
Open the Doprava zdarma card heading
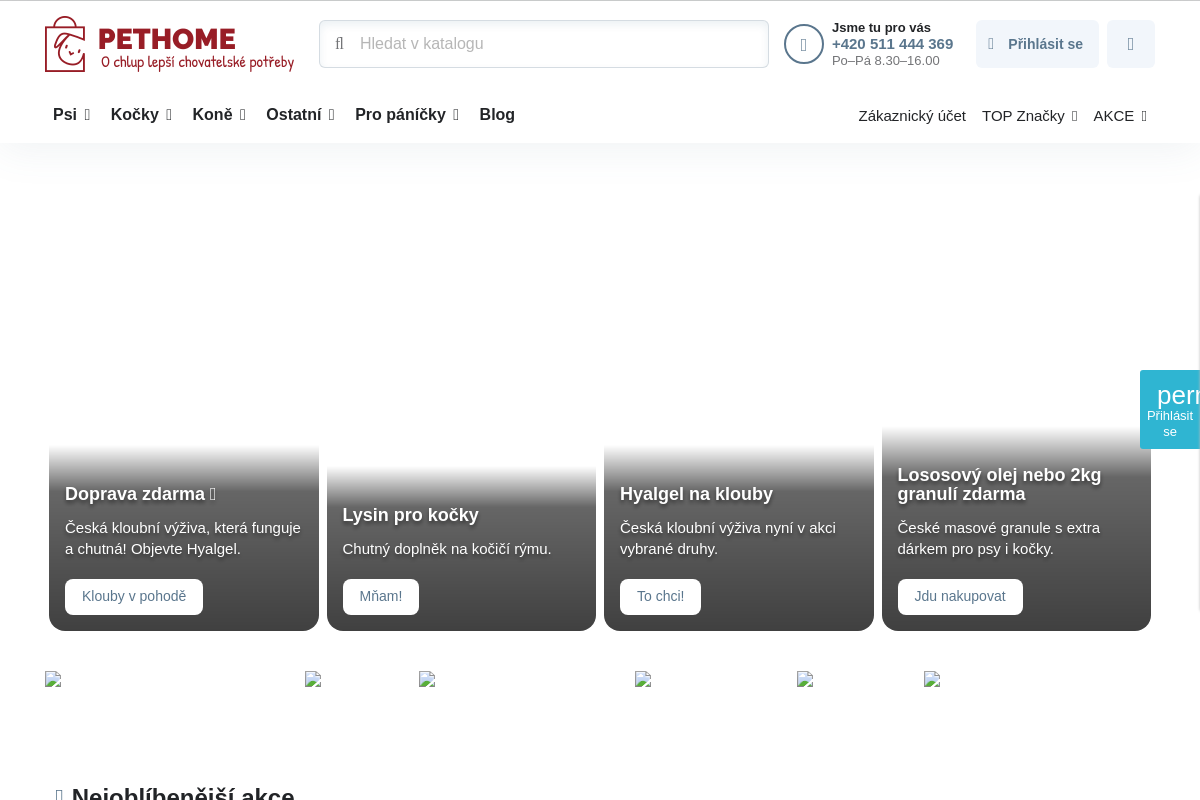click(x=140, y=494)
